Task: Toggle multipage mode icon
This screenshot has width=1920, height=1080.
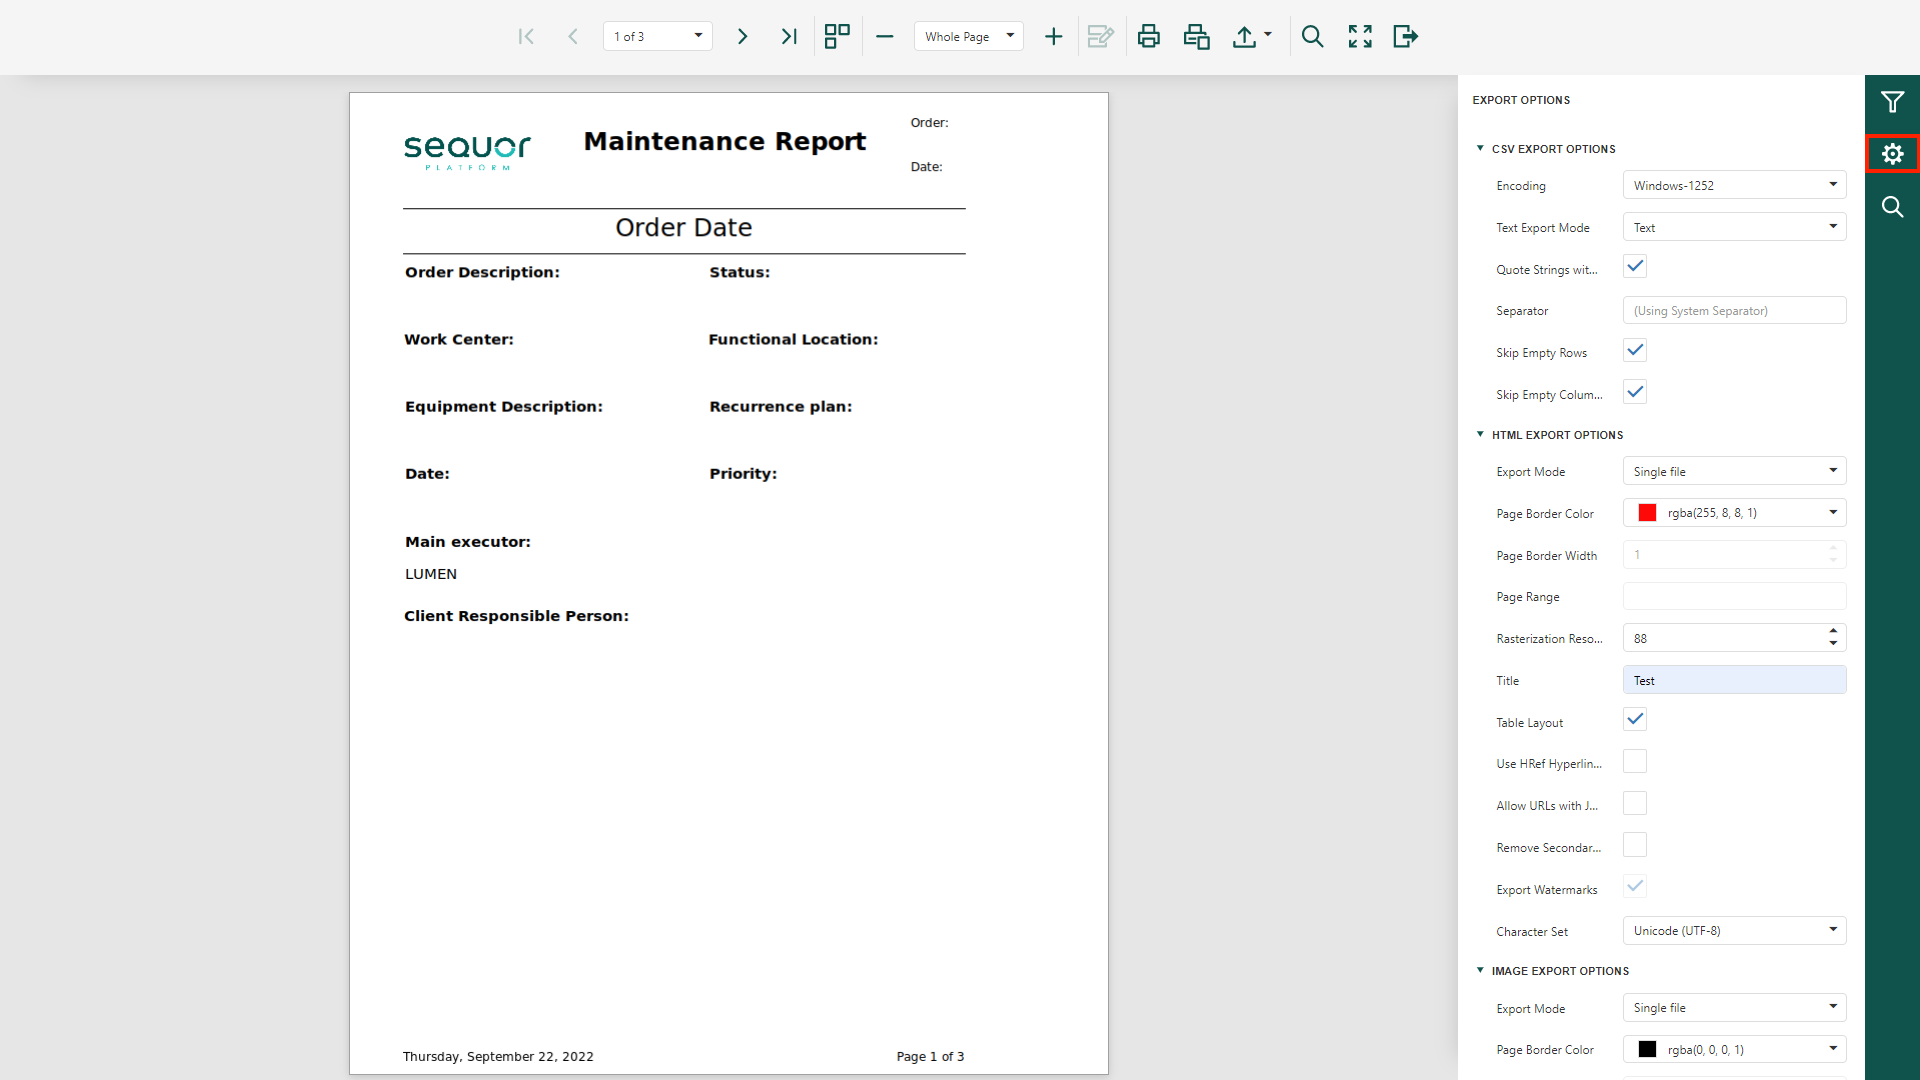Action: [x=837, y=37]
